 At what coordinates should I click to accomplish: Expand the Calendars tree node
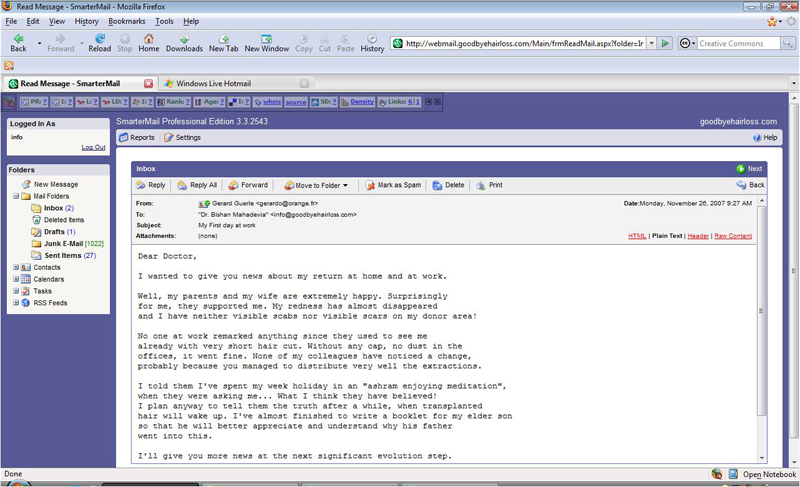(x=16, y=280)
